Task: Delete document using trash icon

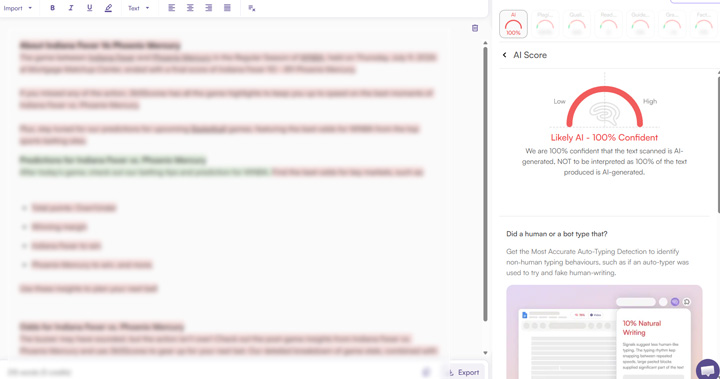Action: point(475,28)
